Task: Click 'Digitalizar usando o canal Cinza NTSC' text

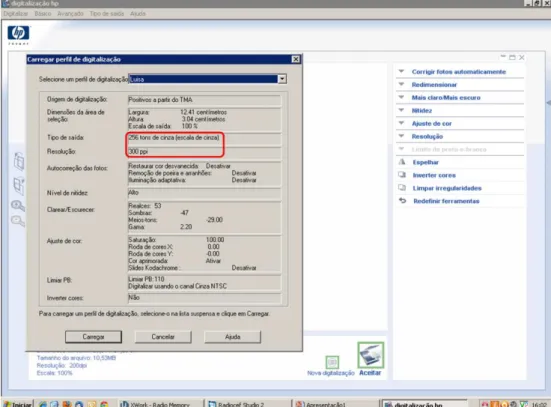Action: [177, 286]
